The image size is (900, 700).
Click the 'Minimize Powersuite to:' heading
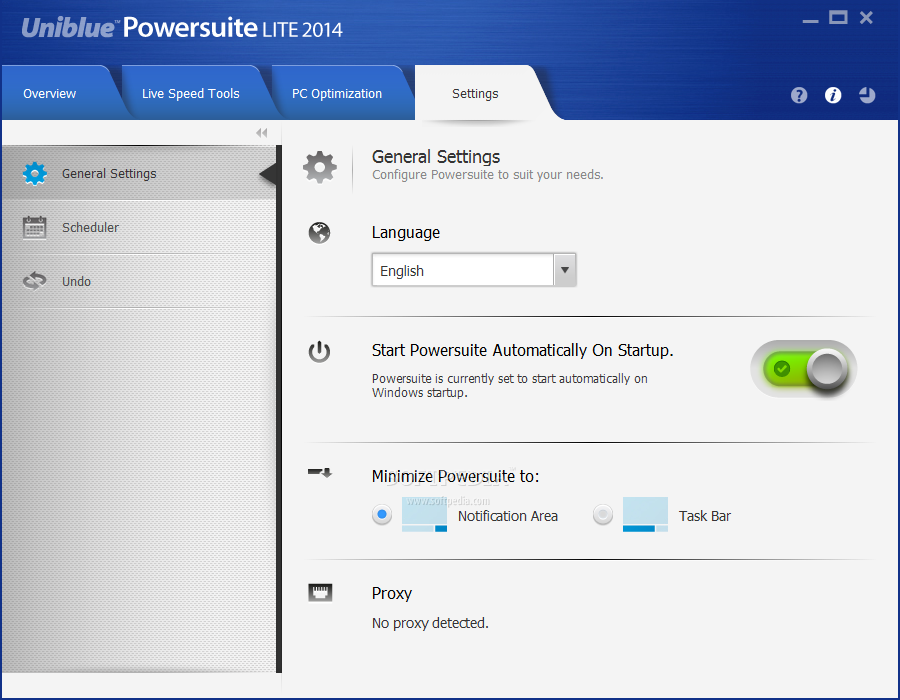[x=455, y=476]
